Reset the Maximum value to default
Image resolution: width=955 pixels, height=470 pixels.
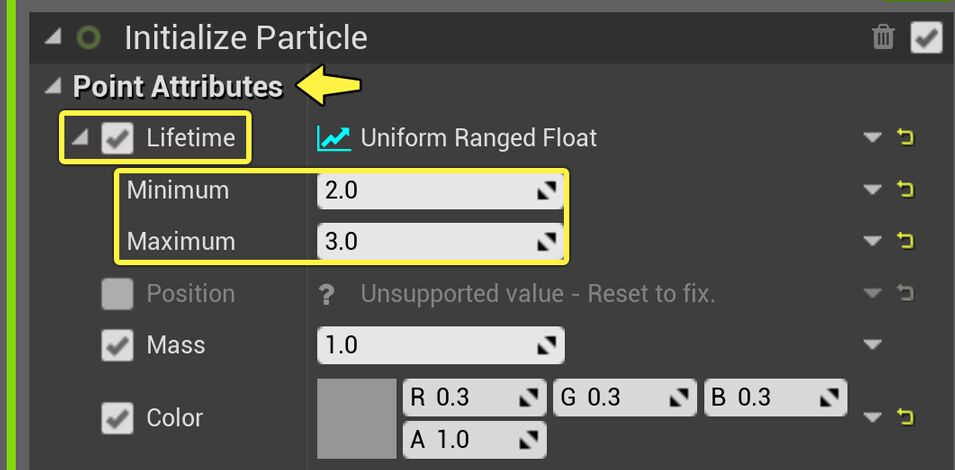906,241
